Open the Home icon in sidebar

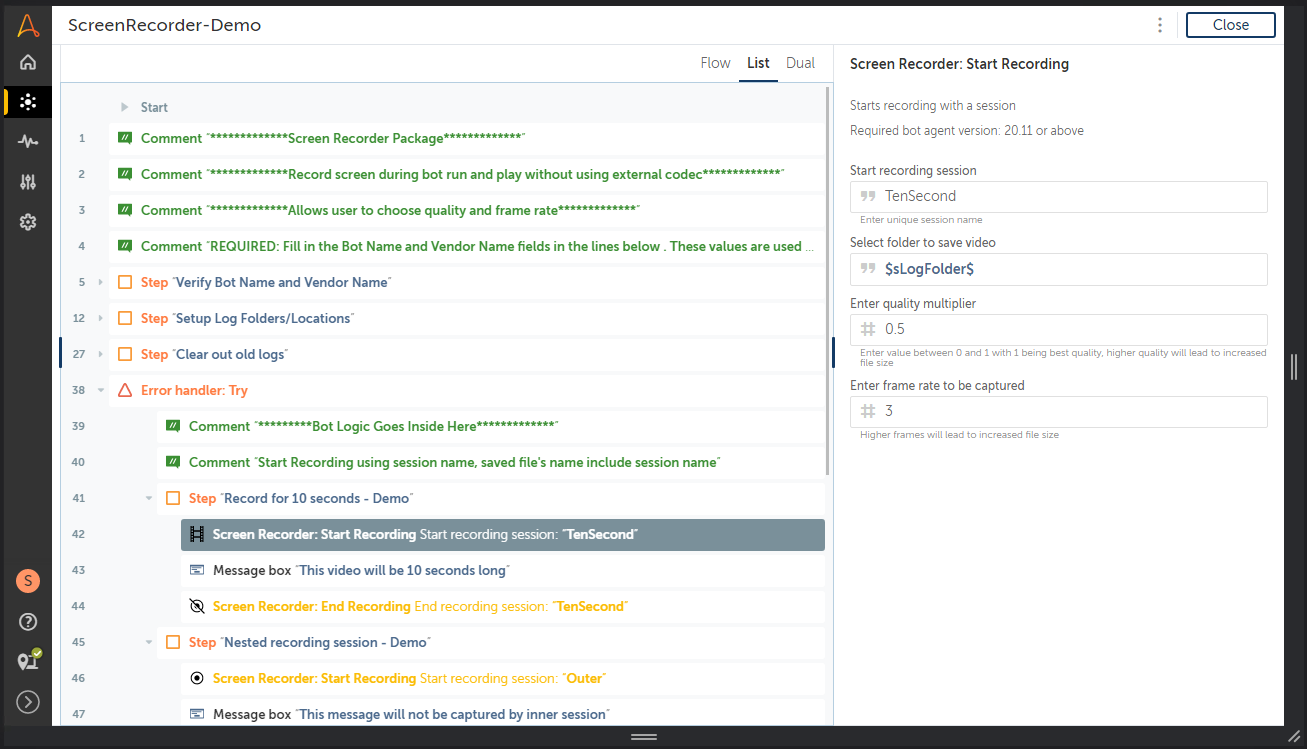tap(28, 62)
